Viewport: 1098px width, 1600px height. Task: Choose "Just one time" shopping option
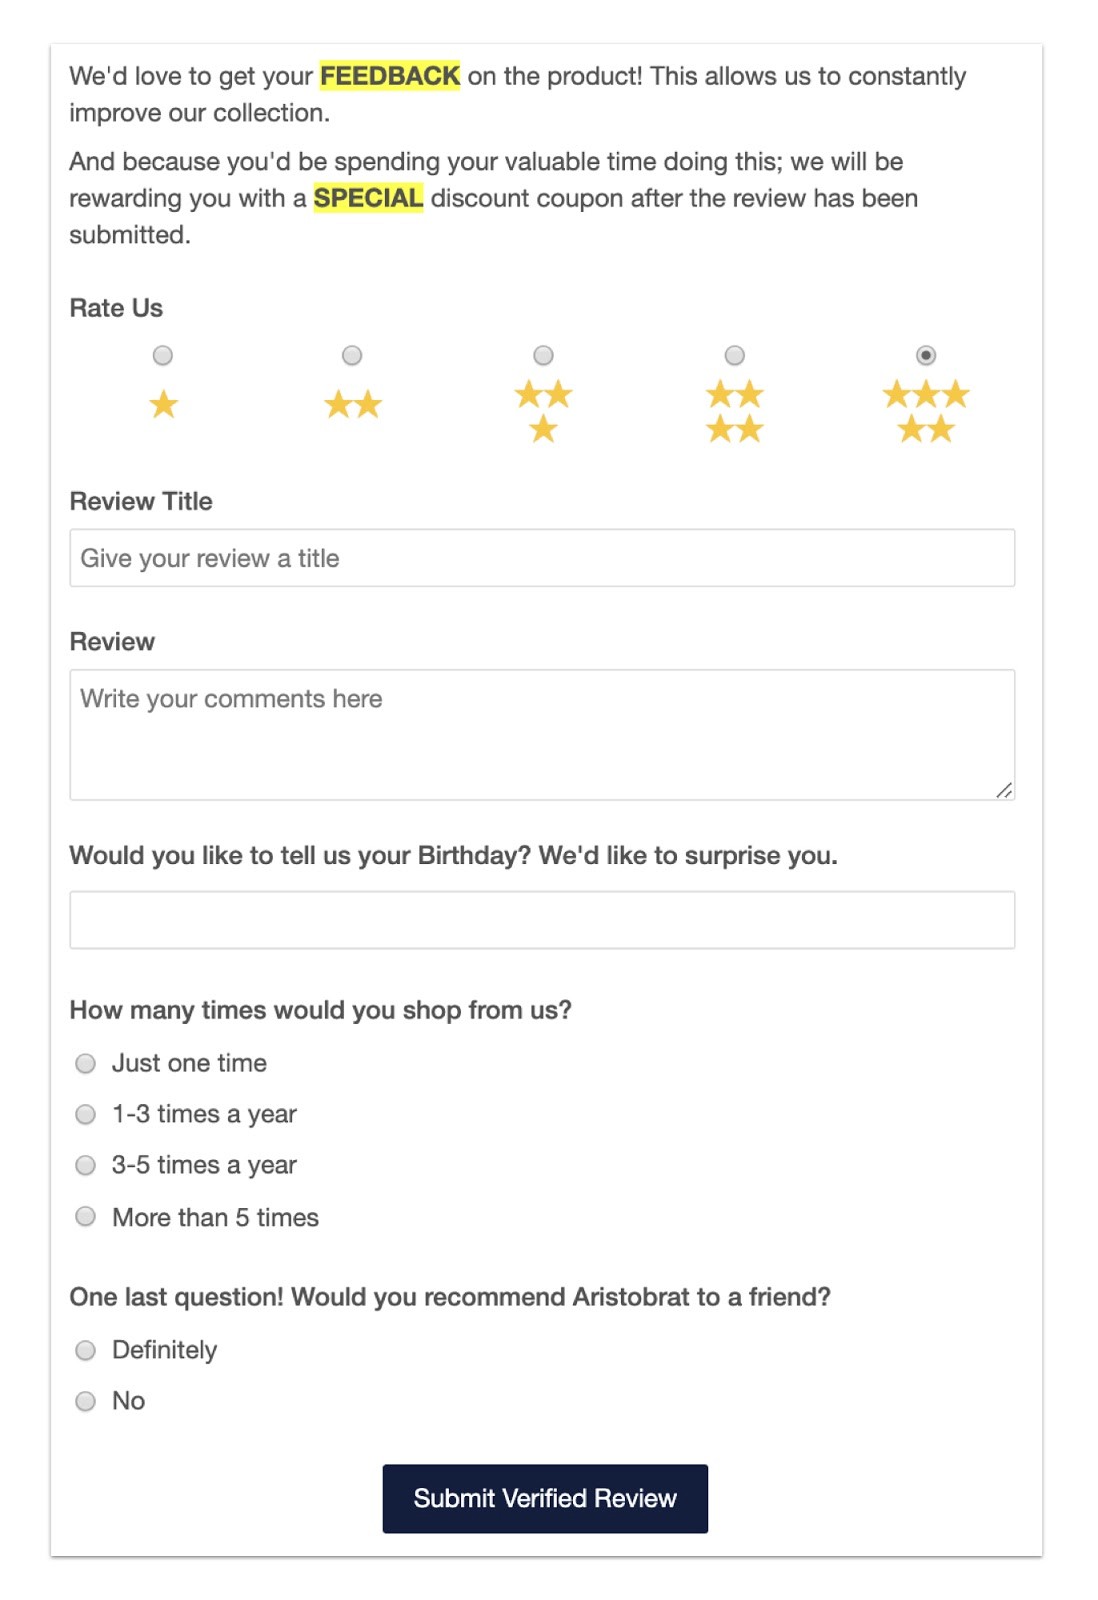86,1063
